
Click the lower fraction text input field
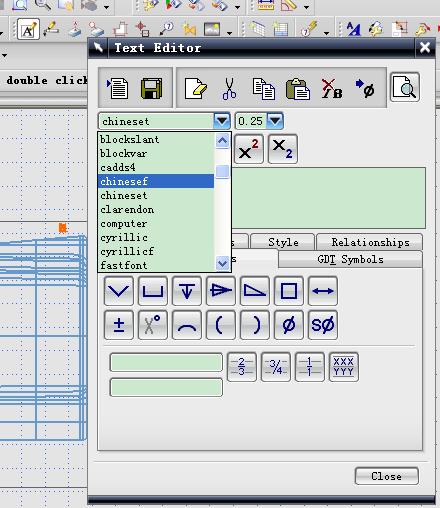pos(166,387)
